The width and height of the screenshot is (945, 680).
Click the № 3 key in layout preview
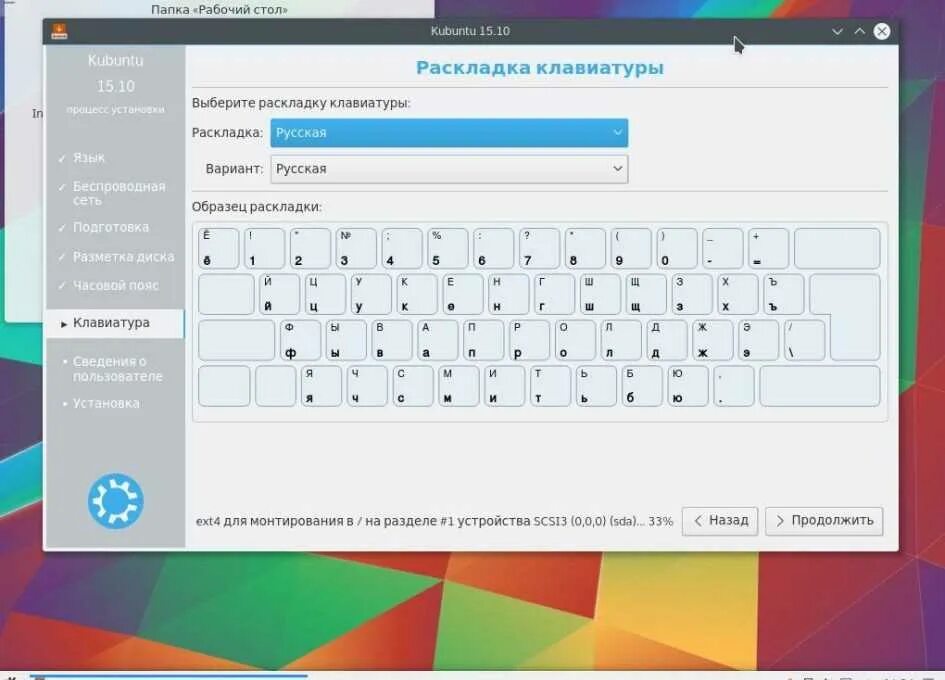pos(356,248)
